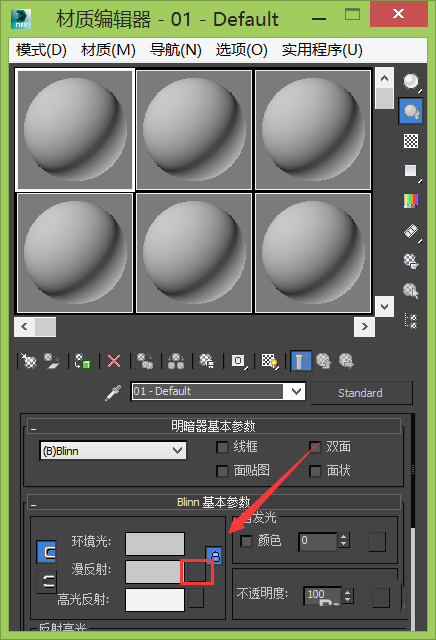This screenshot has width=436, height=640.
Task: Select the bottom-right sample sphere slot
Action: (313, 253)
